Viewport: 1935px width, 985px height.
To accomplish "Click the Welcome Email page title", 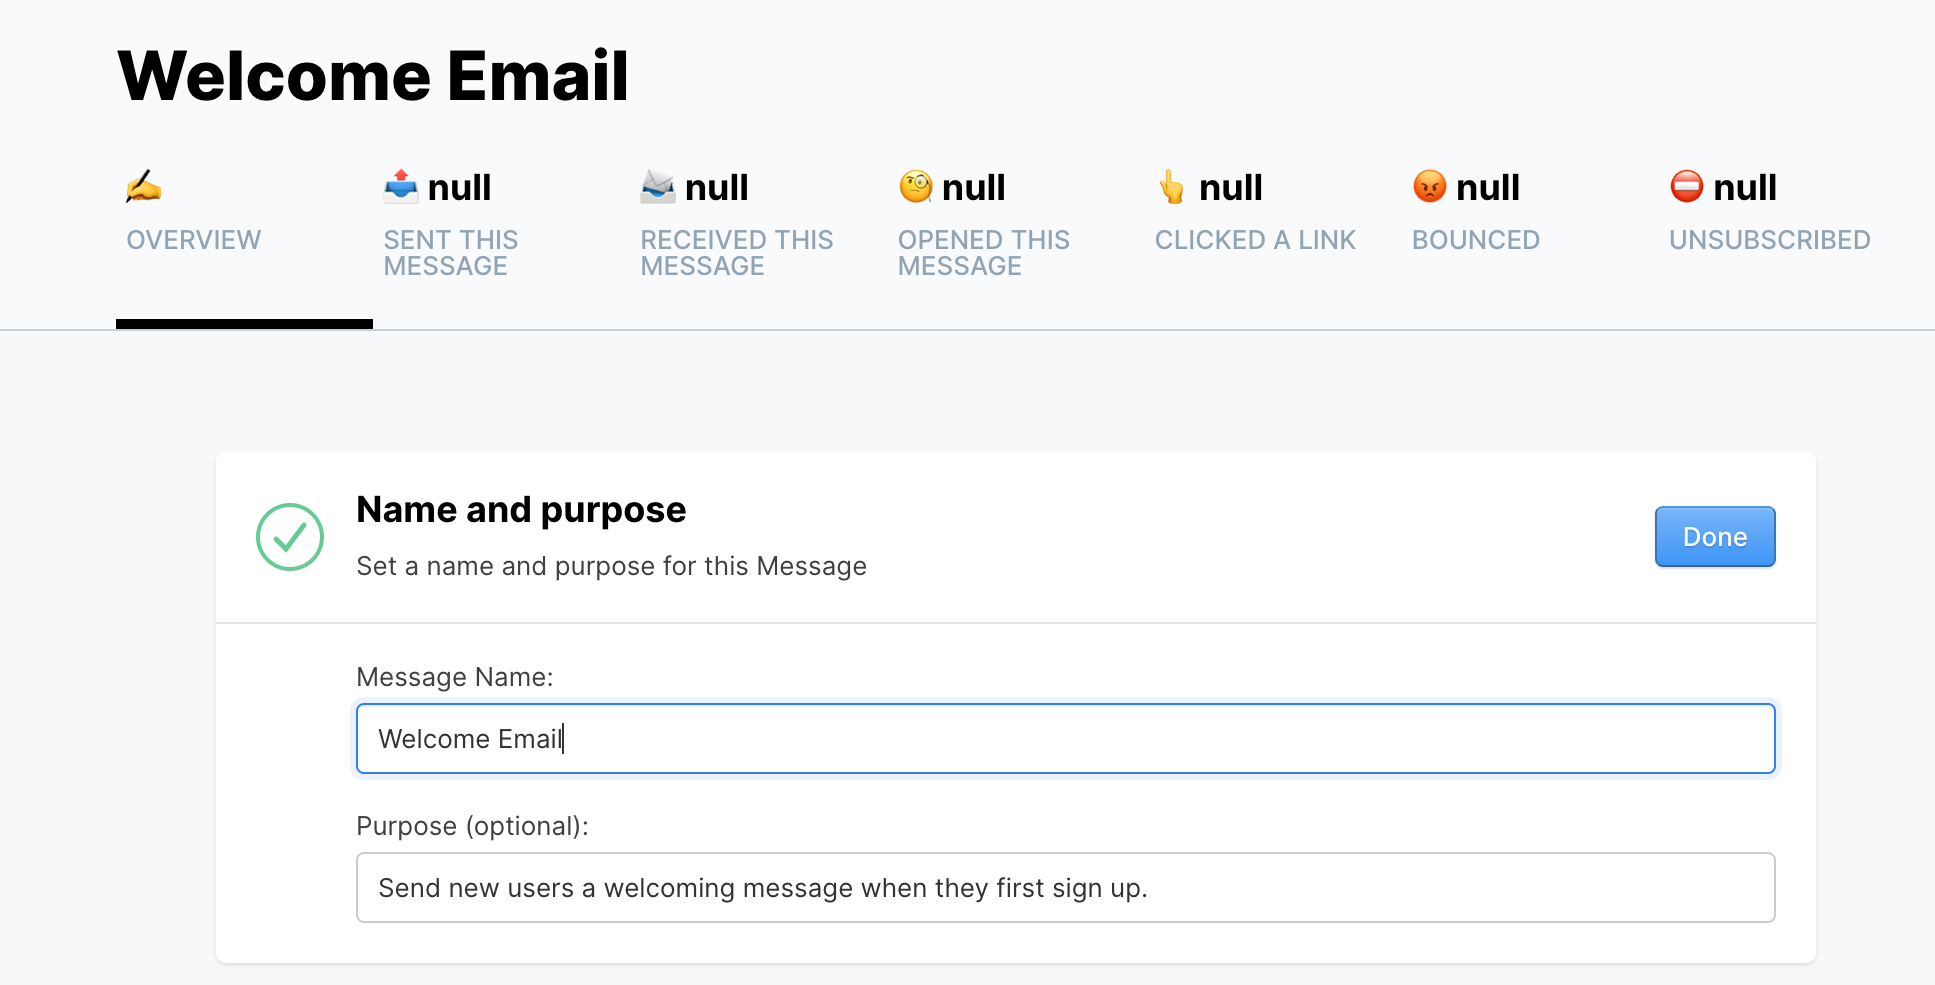I will 373,76.
